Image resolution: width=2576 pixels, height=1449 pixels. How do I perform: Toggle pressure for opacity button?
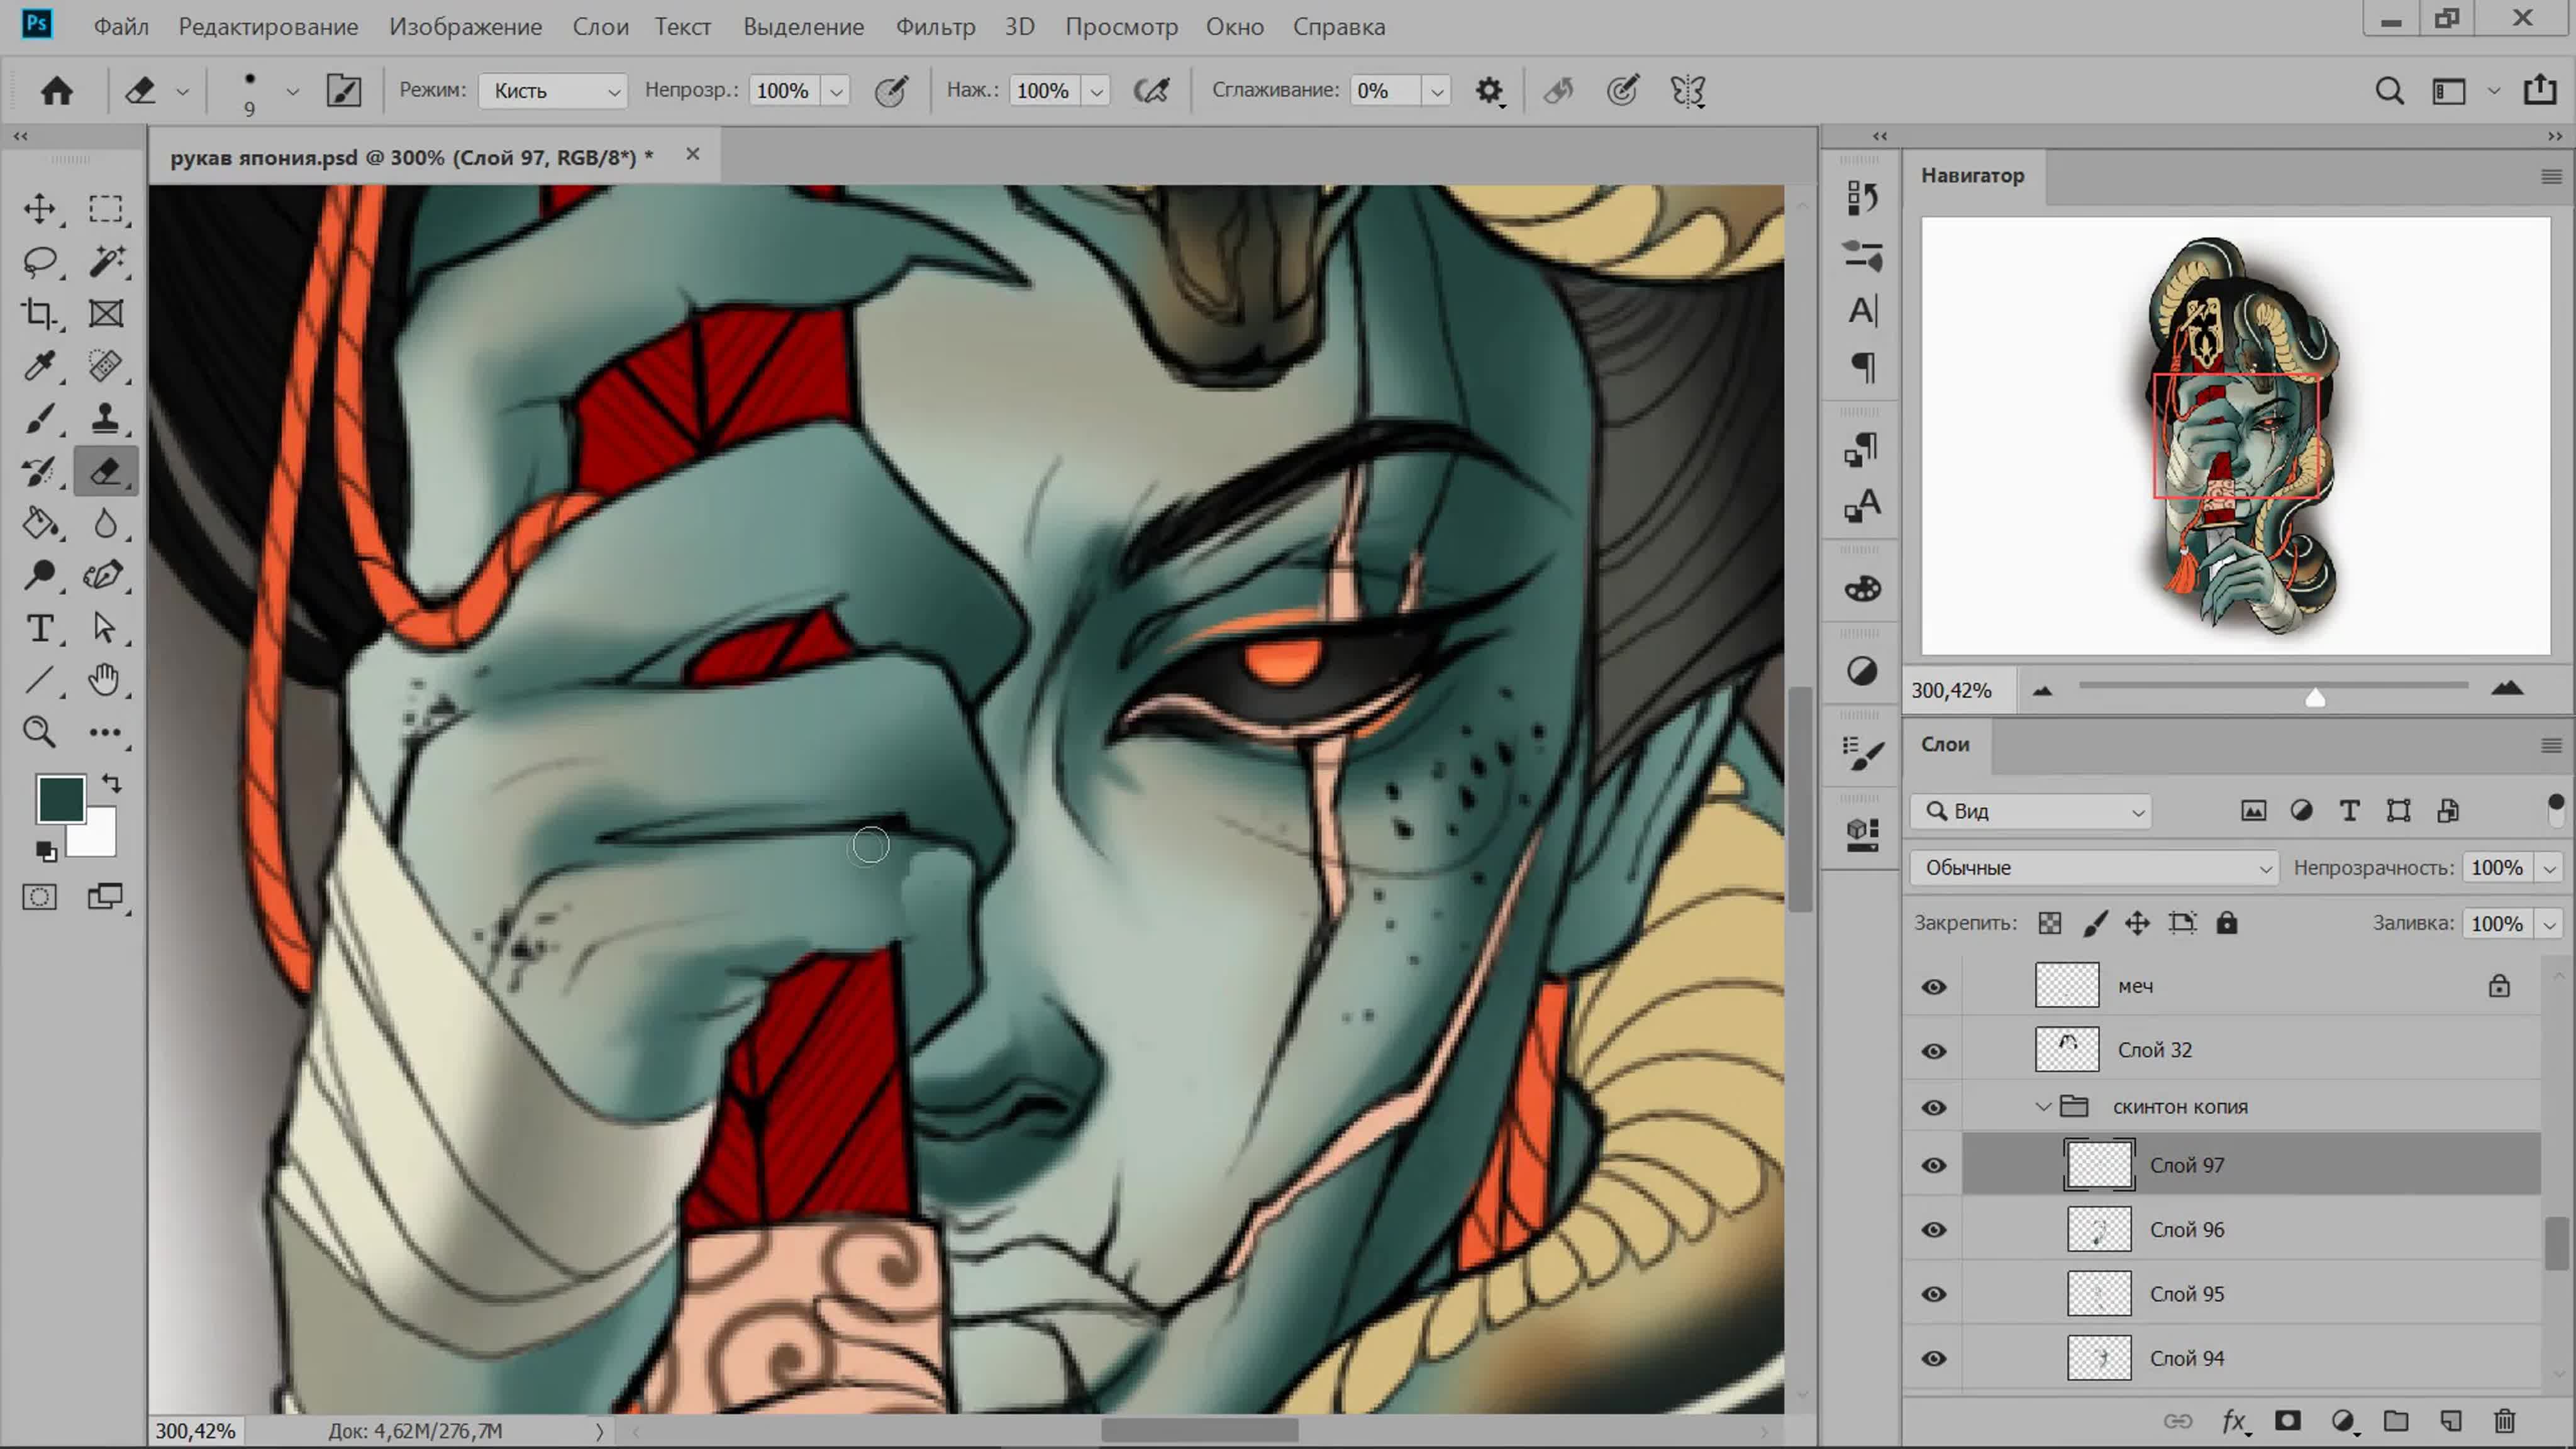tap(890, 91)
